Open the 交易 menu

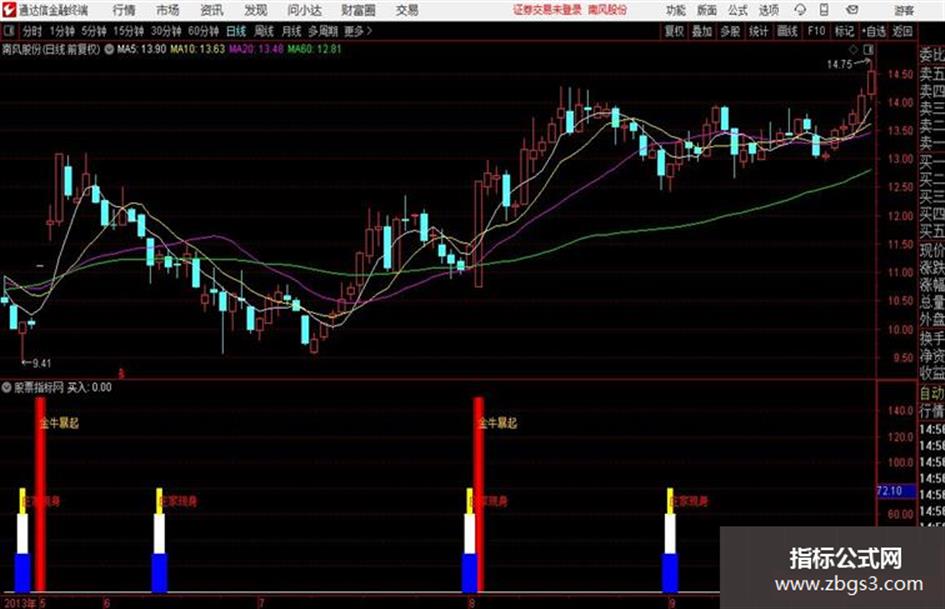click(x=407, y=10)
